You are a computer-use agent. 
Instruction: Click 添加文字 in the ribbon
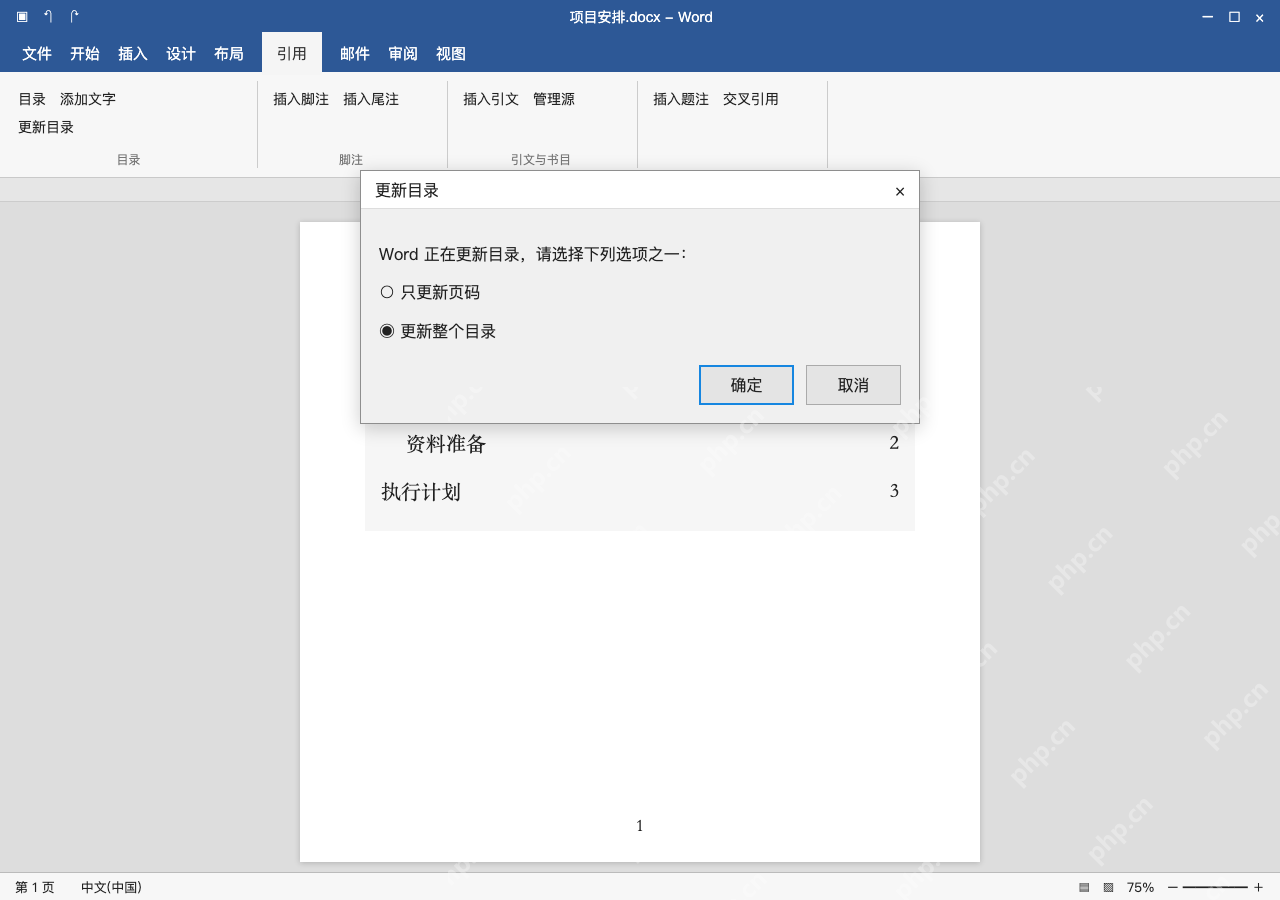tap(88, 99)
